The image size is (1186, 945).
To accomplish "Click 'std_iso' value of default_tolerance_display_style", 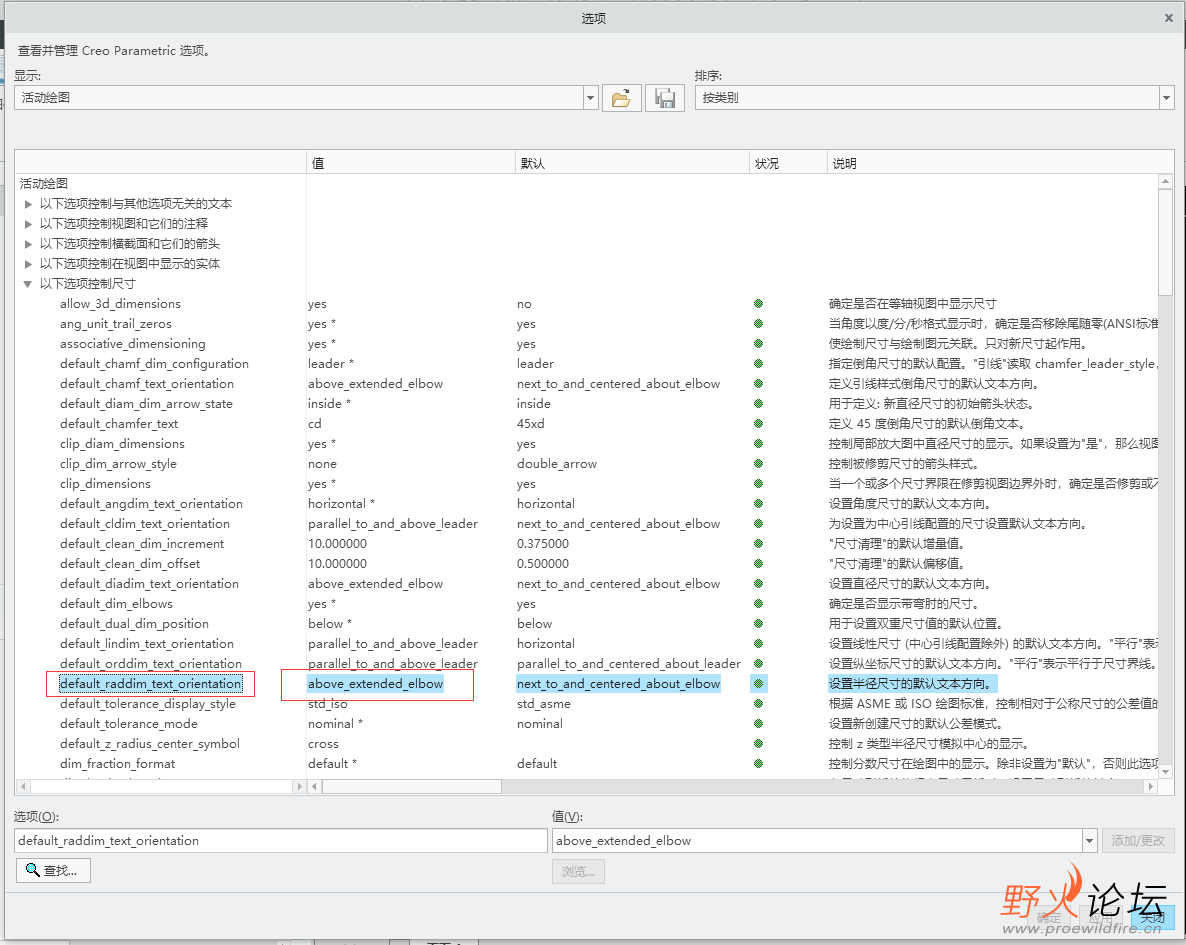I will pos(328,704).
